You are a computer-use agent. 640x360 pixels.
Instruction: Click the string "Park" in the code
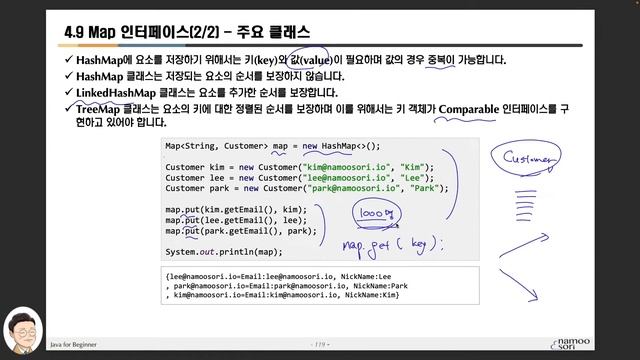(424, 189)
